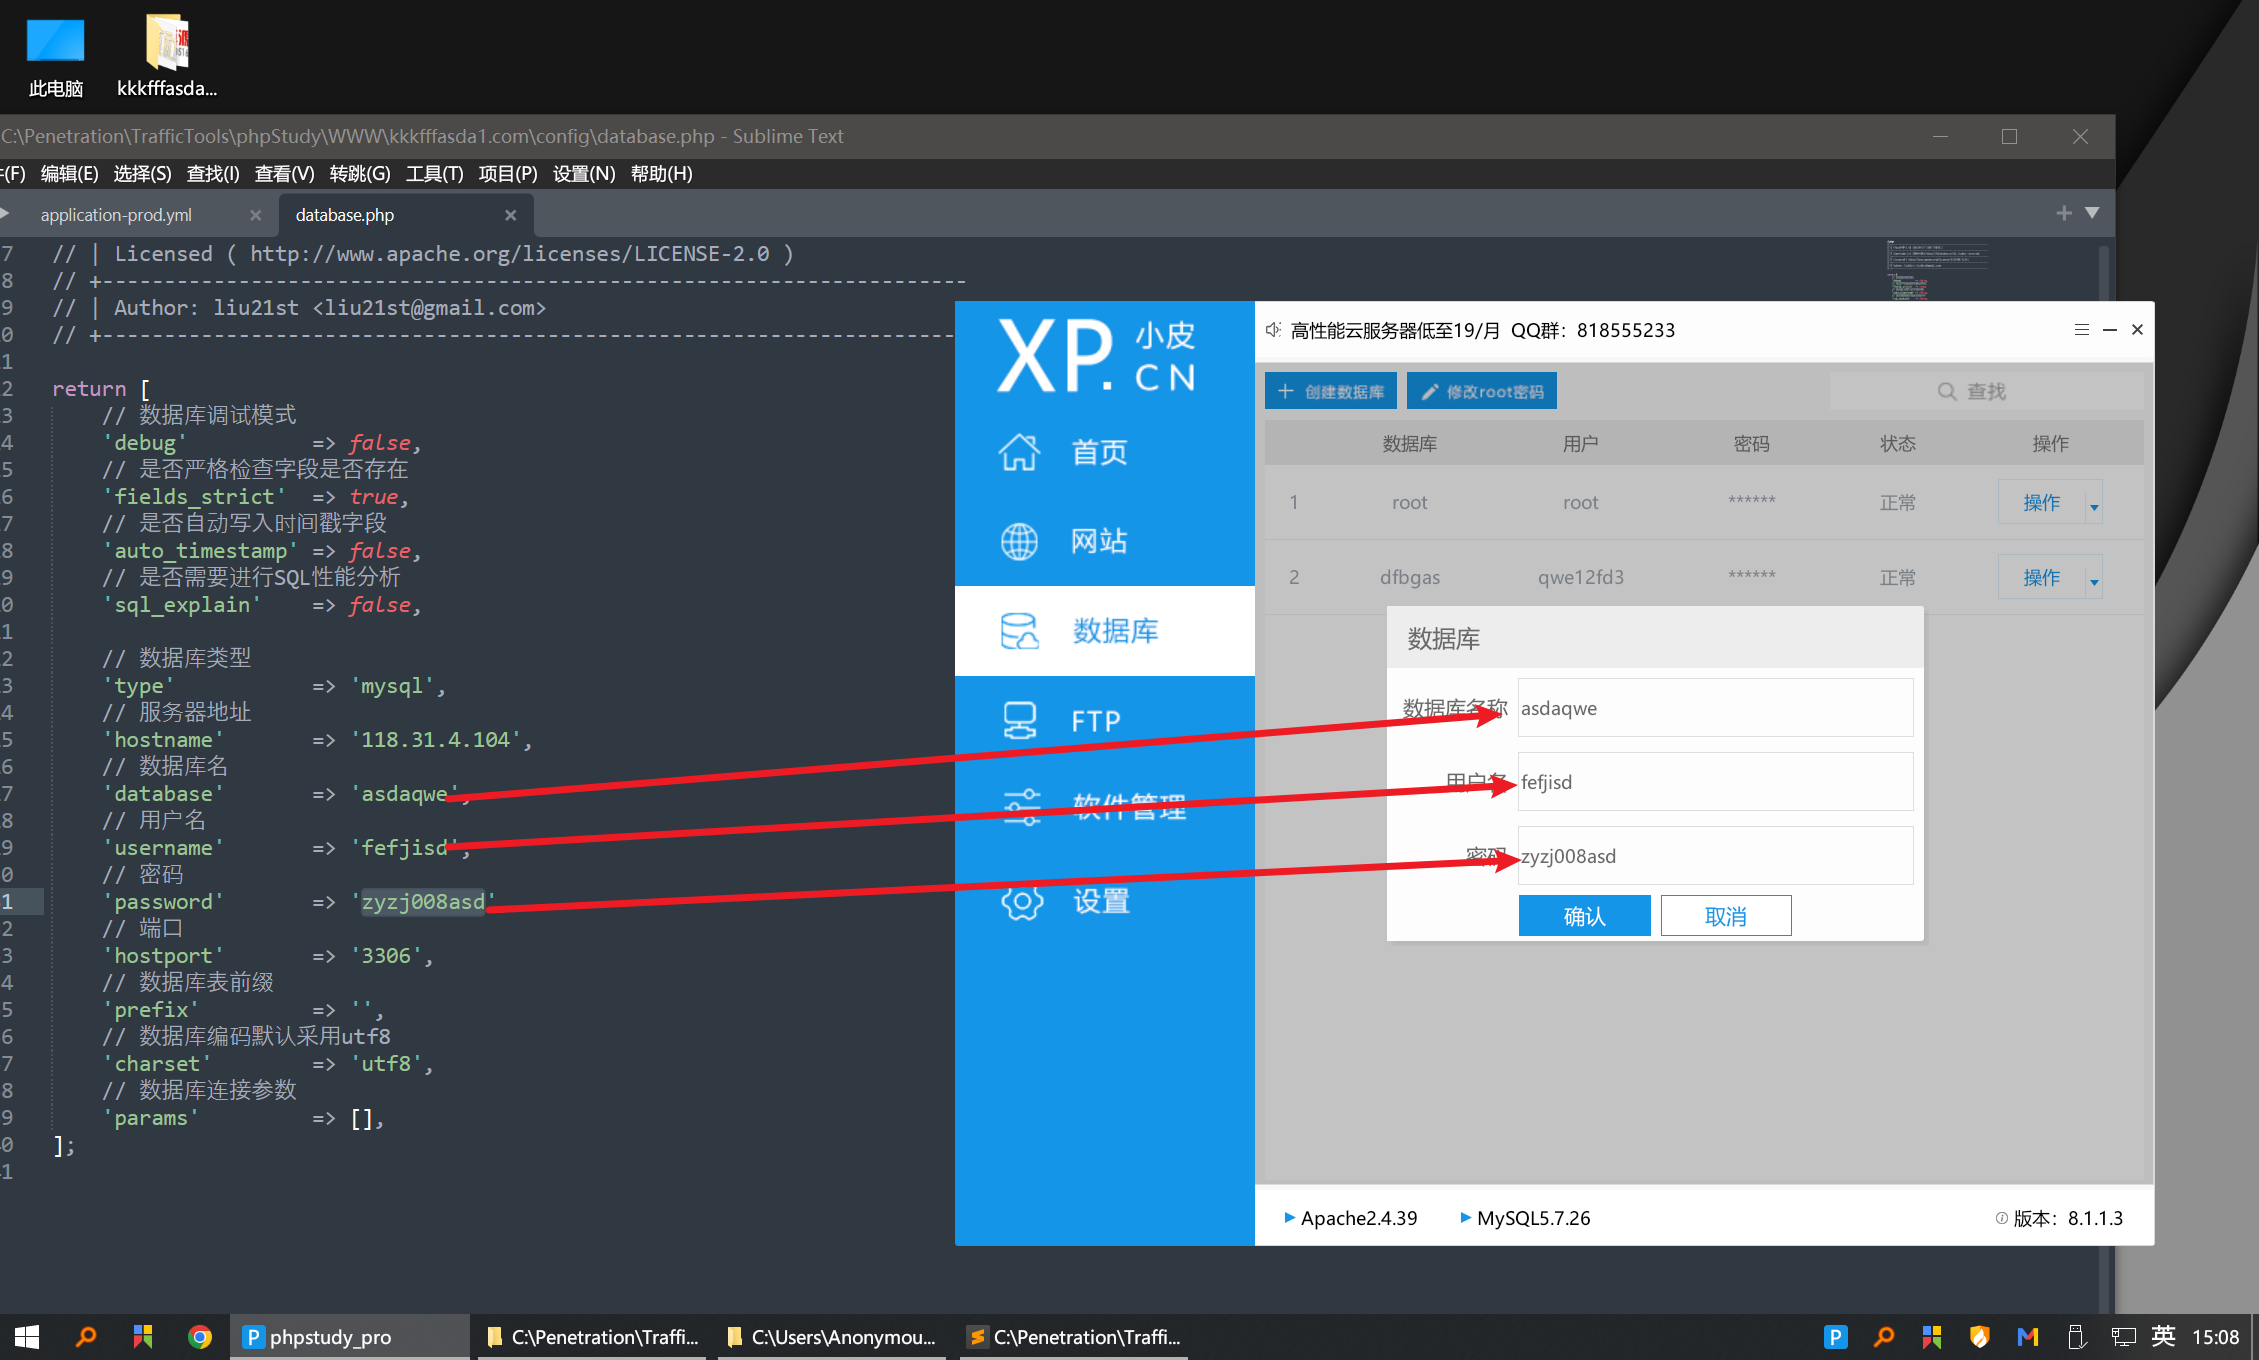The image size is (2259, 1360).
Task: Expand the 操作 dropdown arrow for root row
Action: [x=2094, y=507]
